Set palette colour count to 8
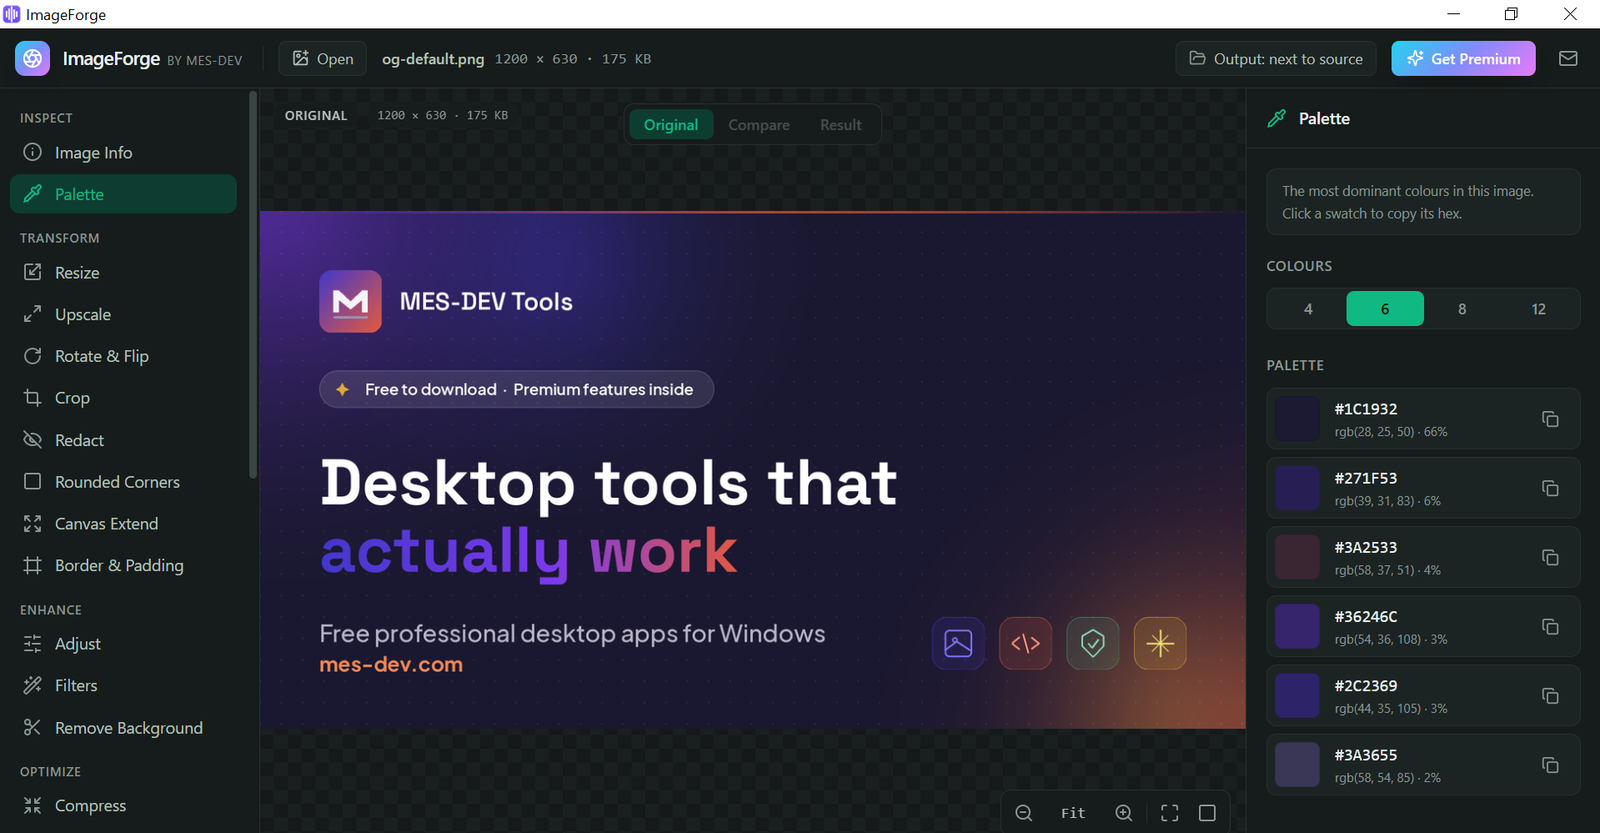 pos(1462,309)
